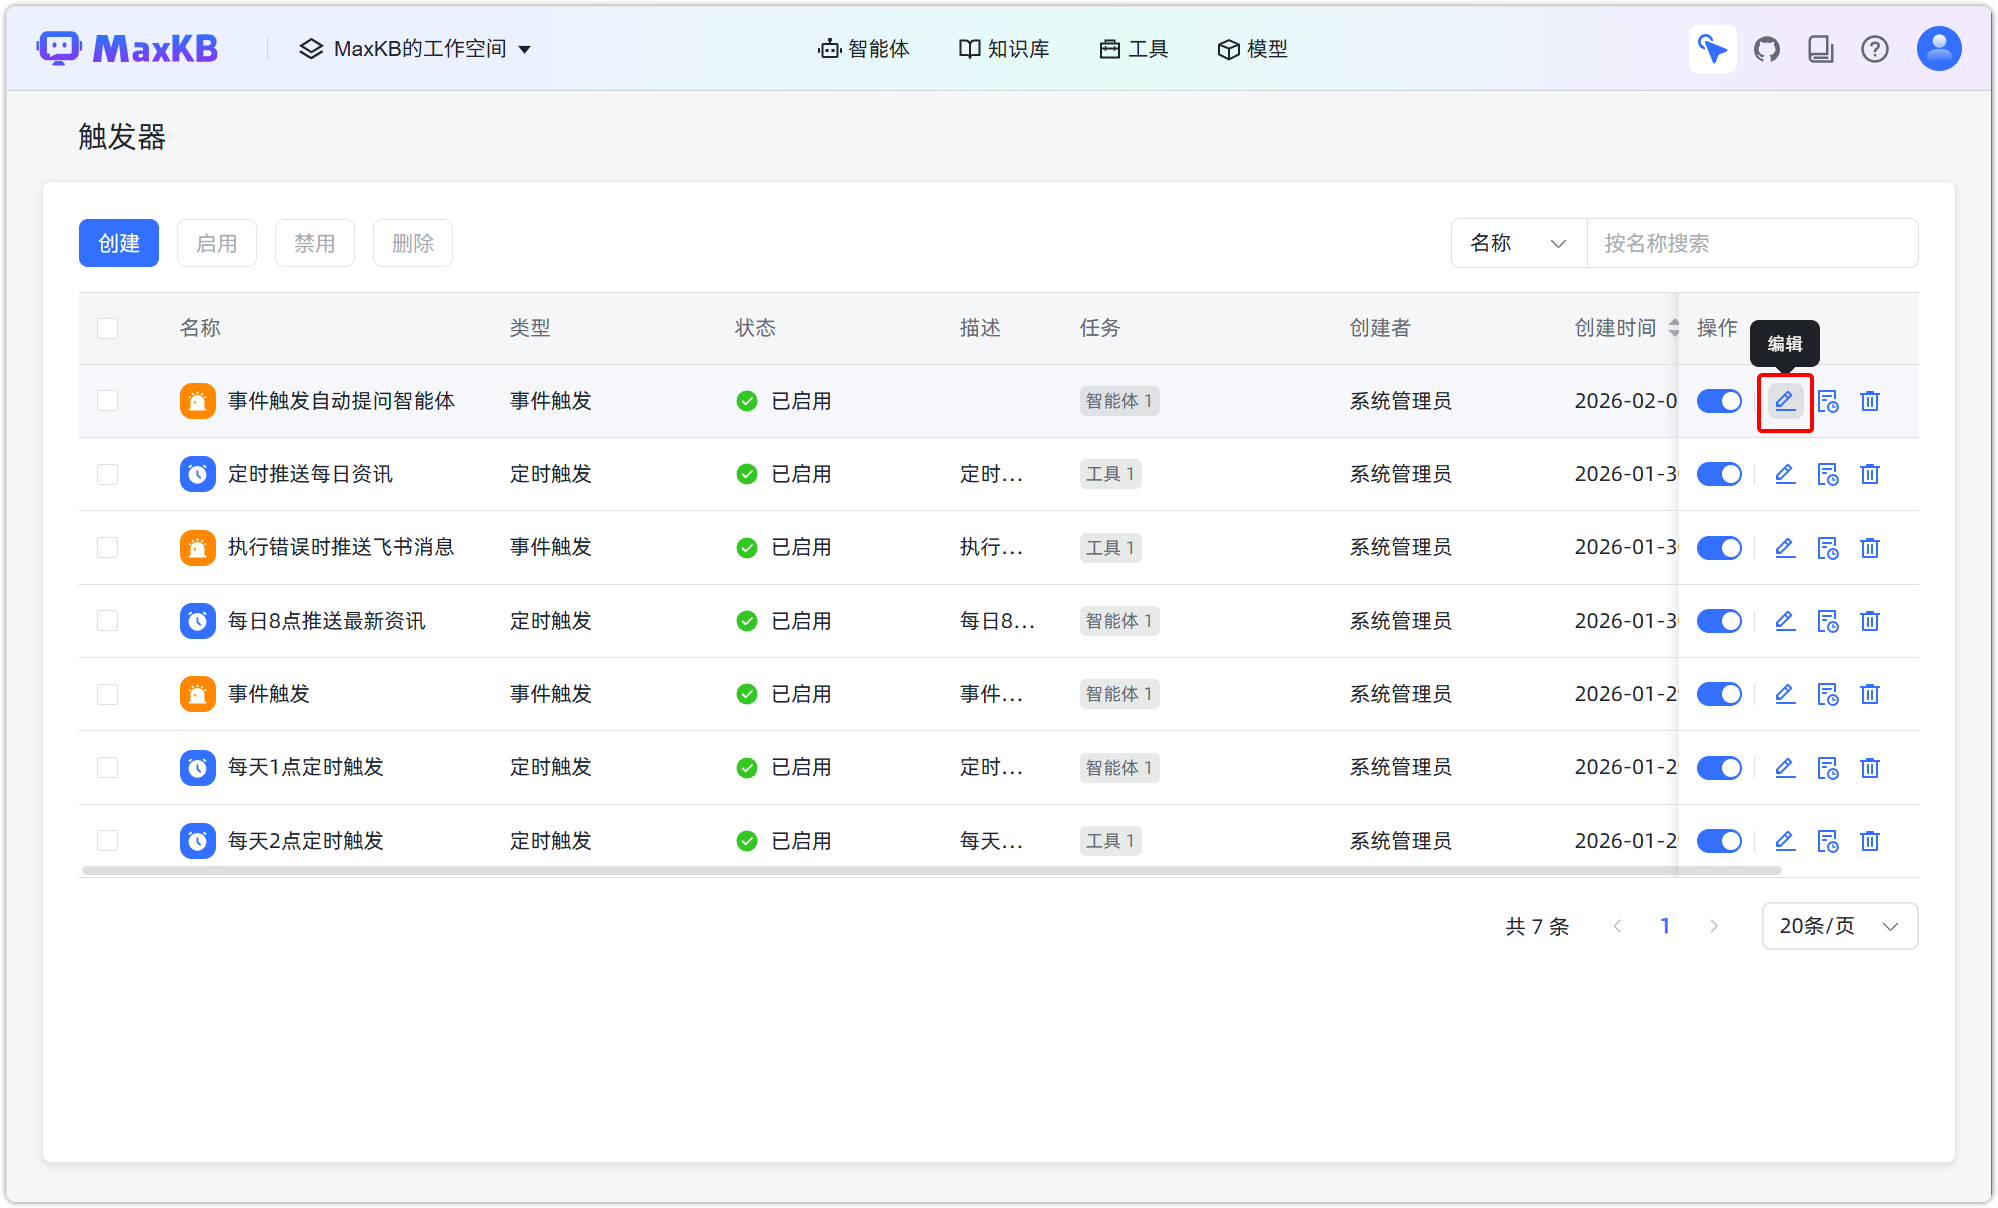The image size is (1998, 1208).
Task: Click the 删除 bulk delete button
Action: [x=412, y=242]
